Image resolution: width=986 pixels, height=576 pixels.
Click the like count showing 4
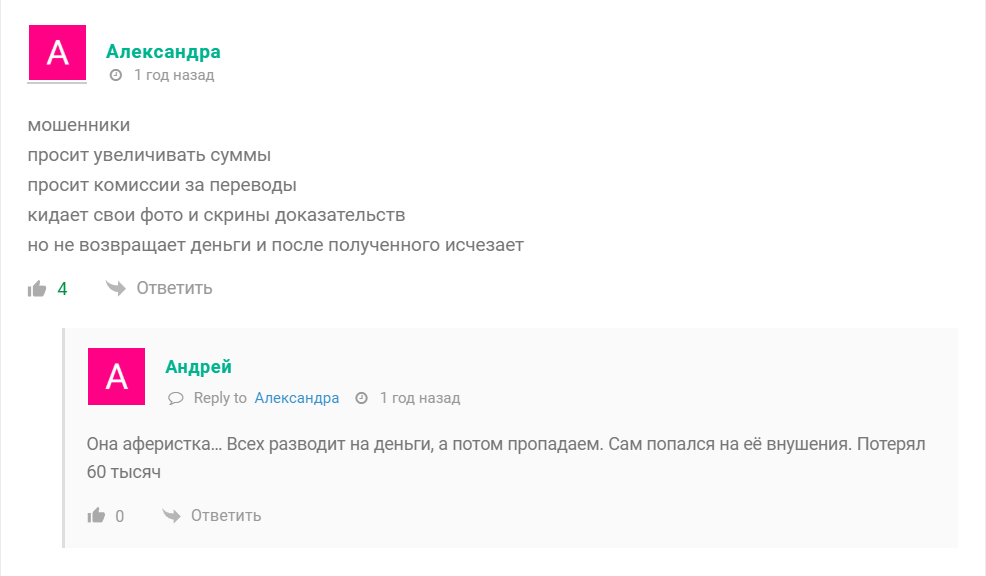pyautogui.click(x=61, y=288)
